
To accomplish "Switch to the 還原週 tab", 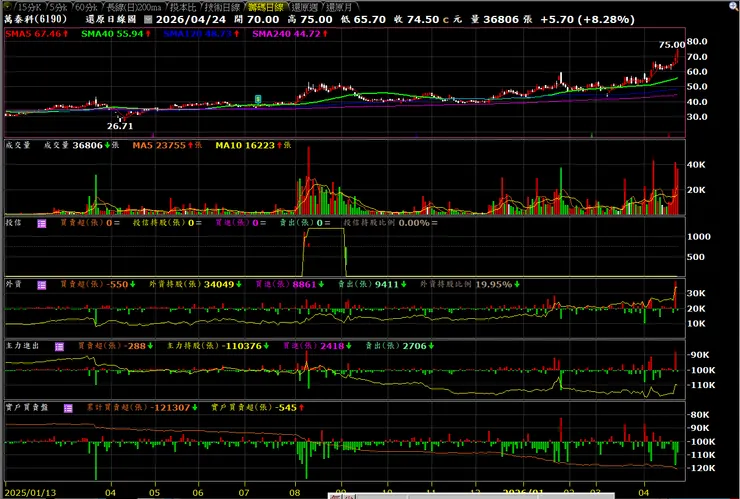I will point(304,7).
